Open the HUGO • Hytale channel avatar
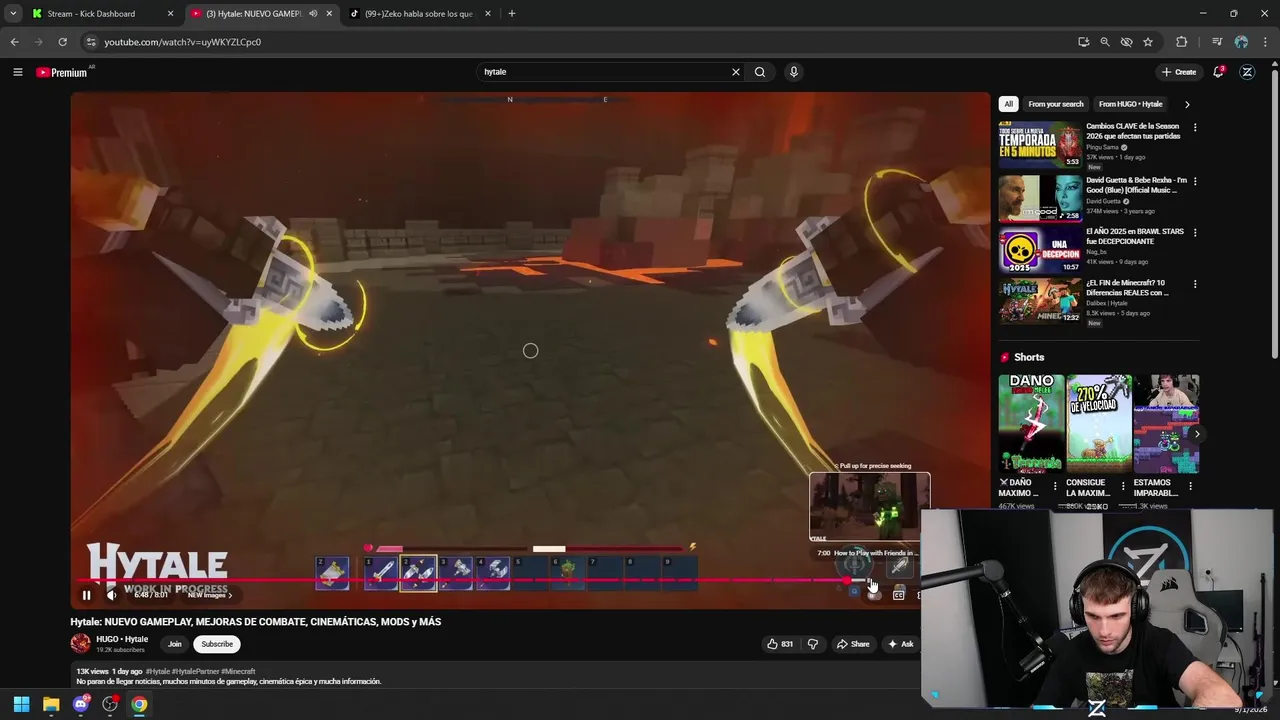Screen dimensions: 1280x720 (80, 643)
